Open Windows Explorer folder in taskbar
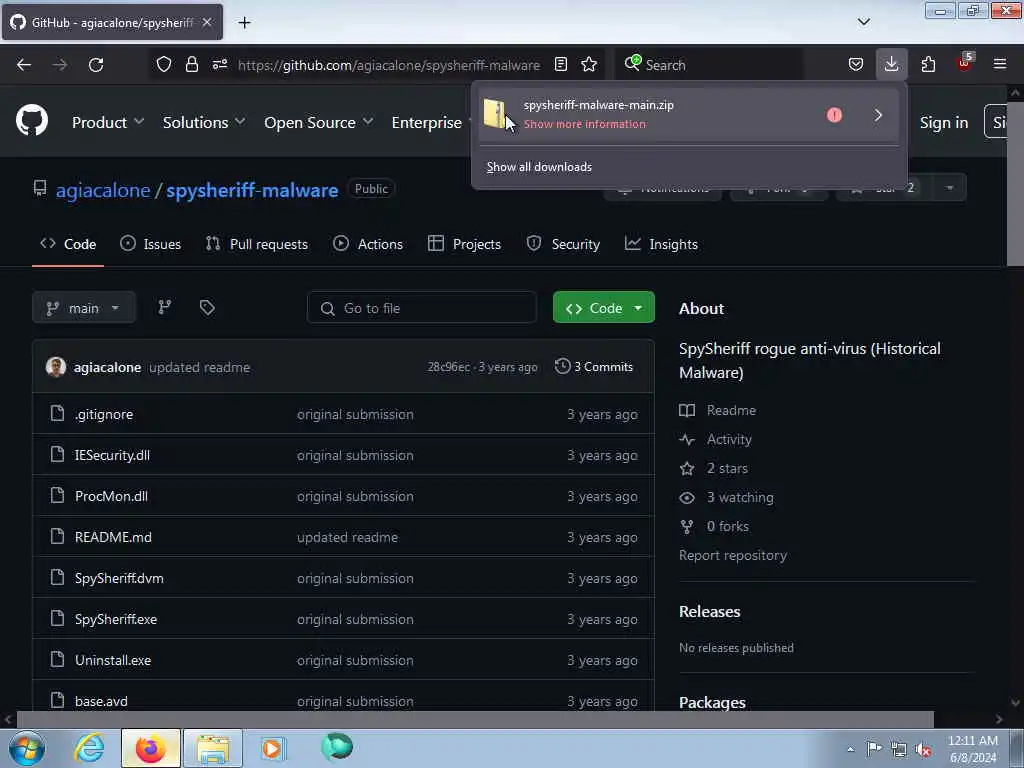The height and width of the screenshot is (768, 1024). [x=213, y=748]
